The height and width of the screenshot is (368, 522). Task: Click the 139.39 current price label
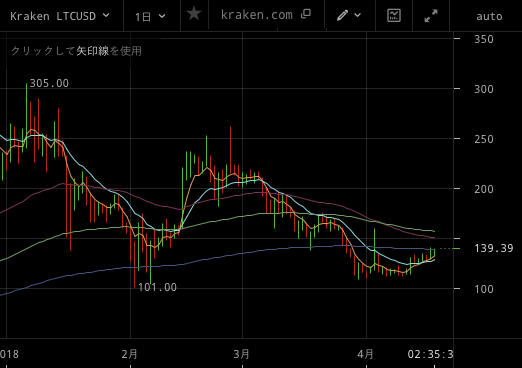pyautogui.click(x=494, y=248)
